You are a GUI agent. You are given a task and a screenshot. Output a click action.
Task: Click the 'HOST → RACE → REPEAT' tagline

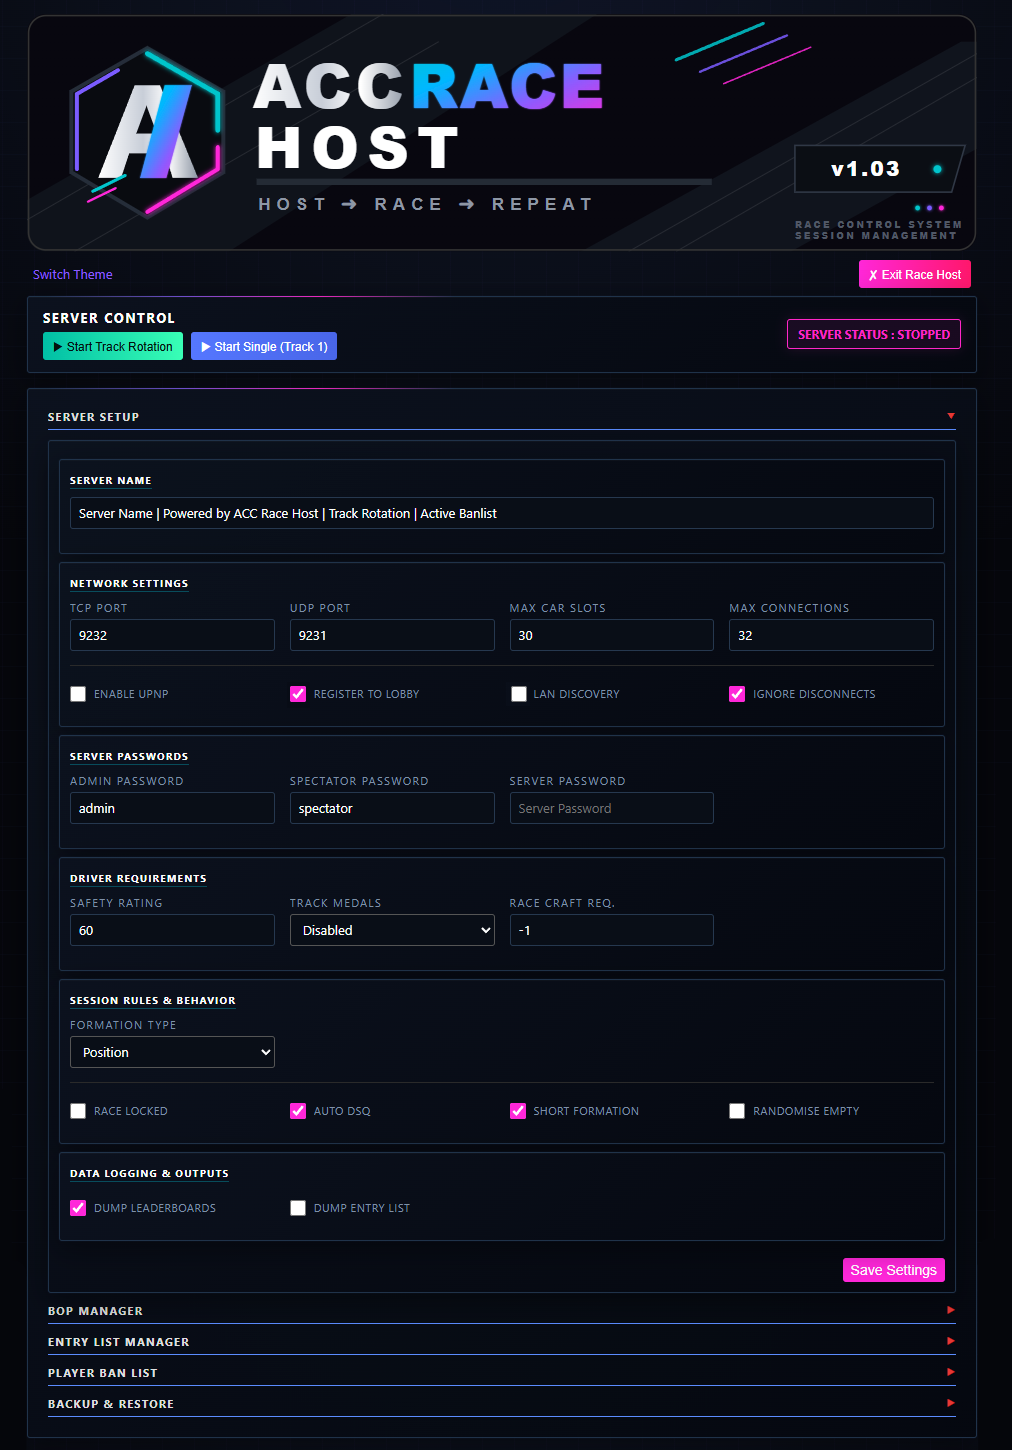coord(426,204)
